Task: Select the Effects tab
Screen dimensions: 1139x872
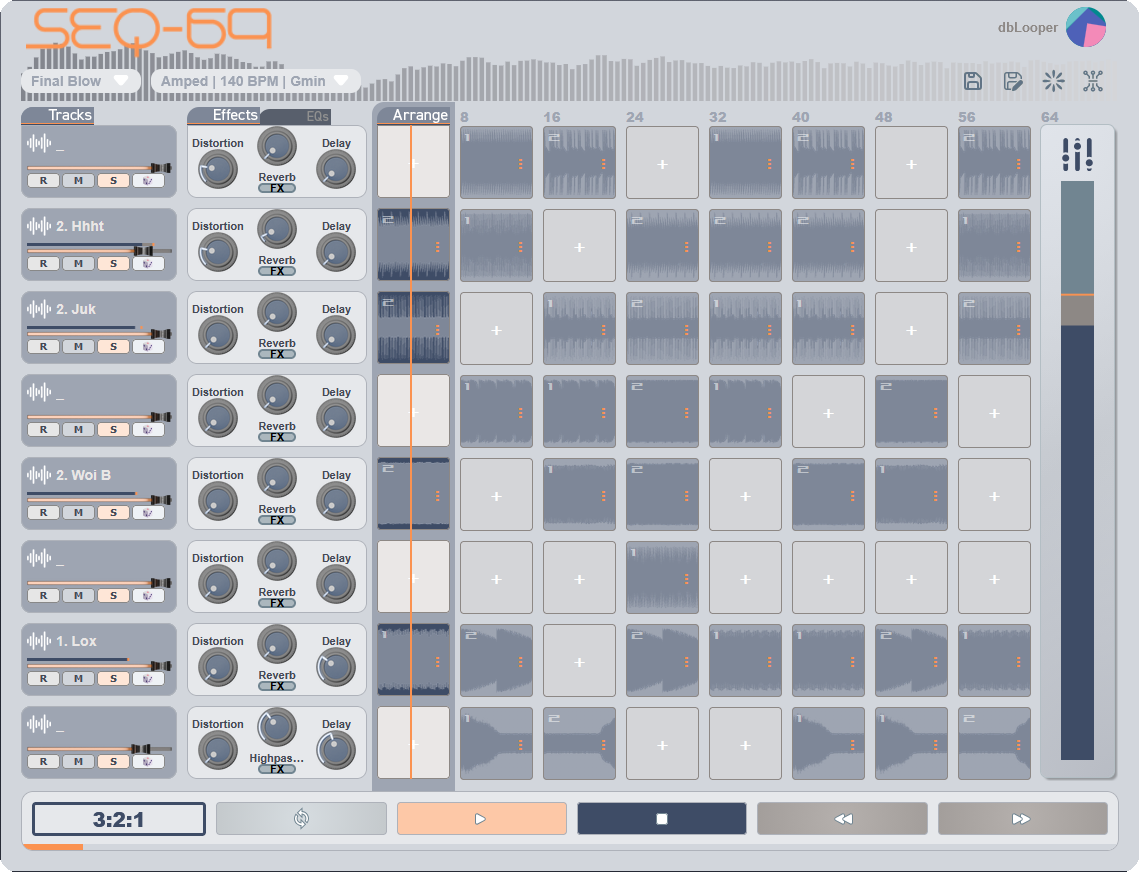Action: point(235,115)
